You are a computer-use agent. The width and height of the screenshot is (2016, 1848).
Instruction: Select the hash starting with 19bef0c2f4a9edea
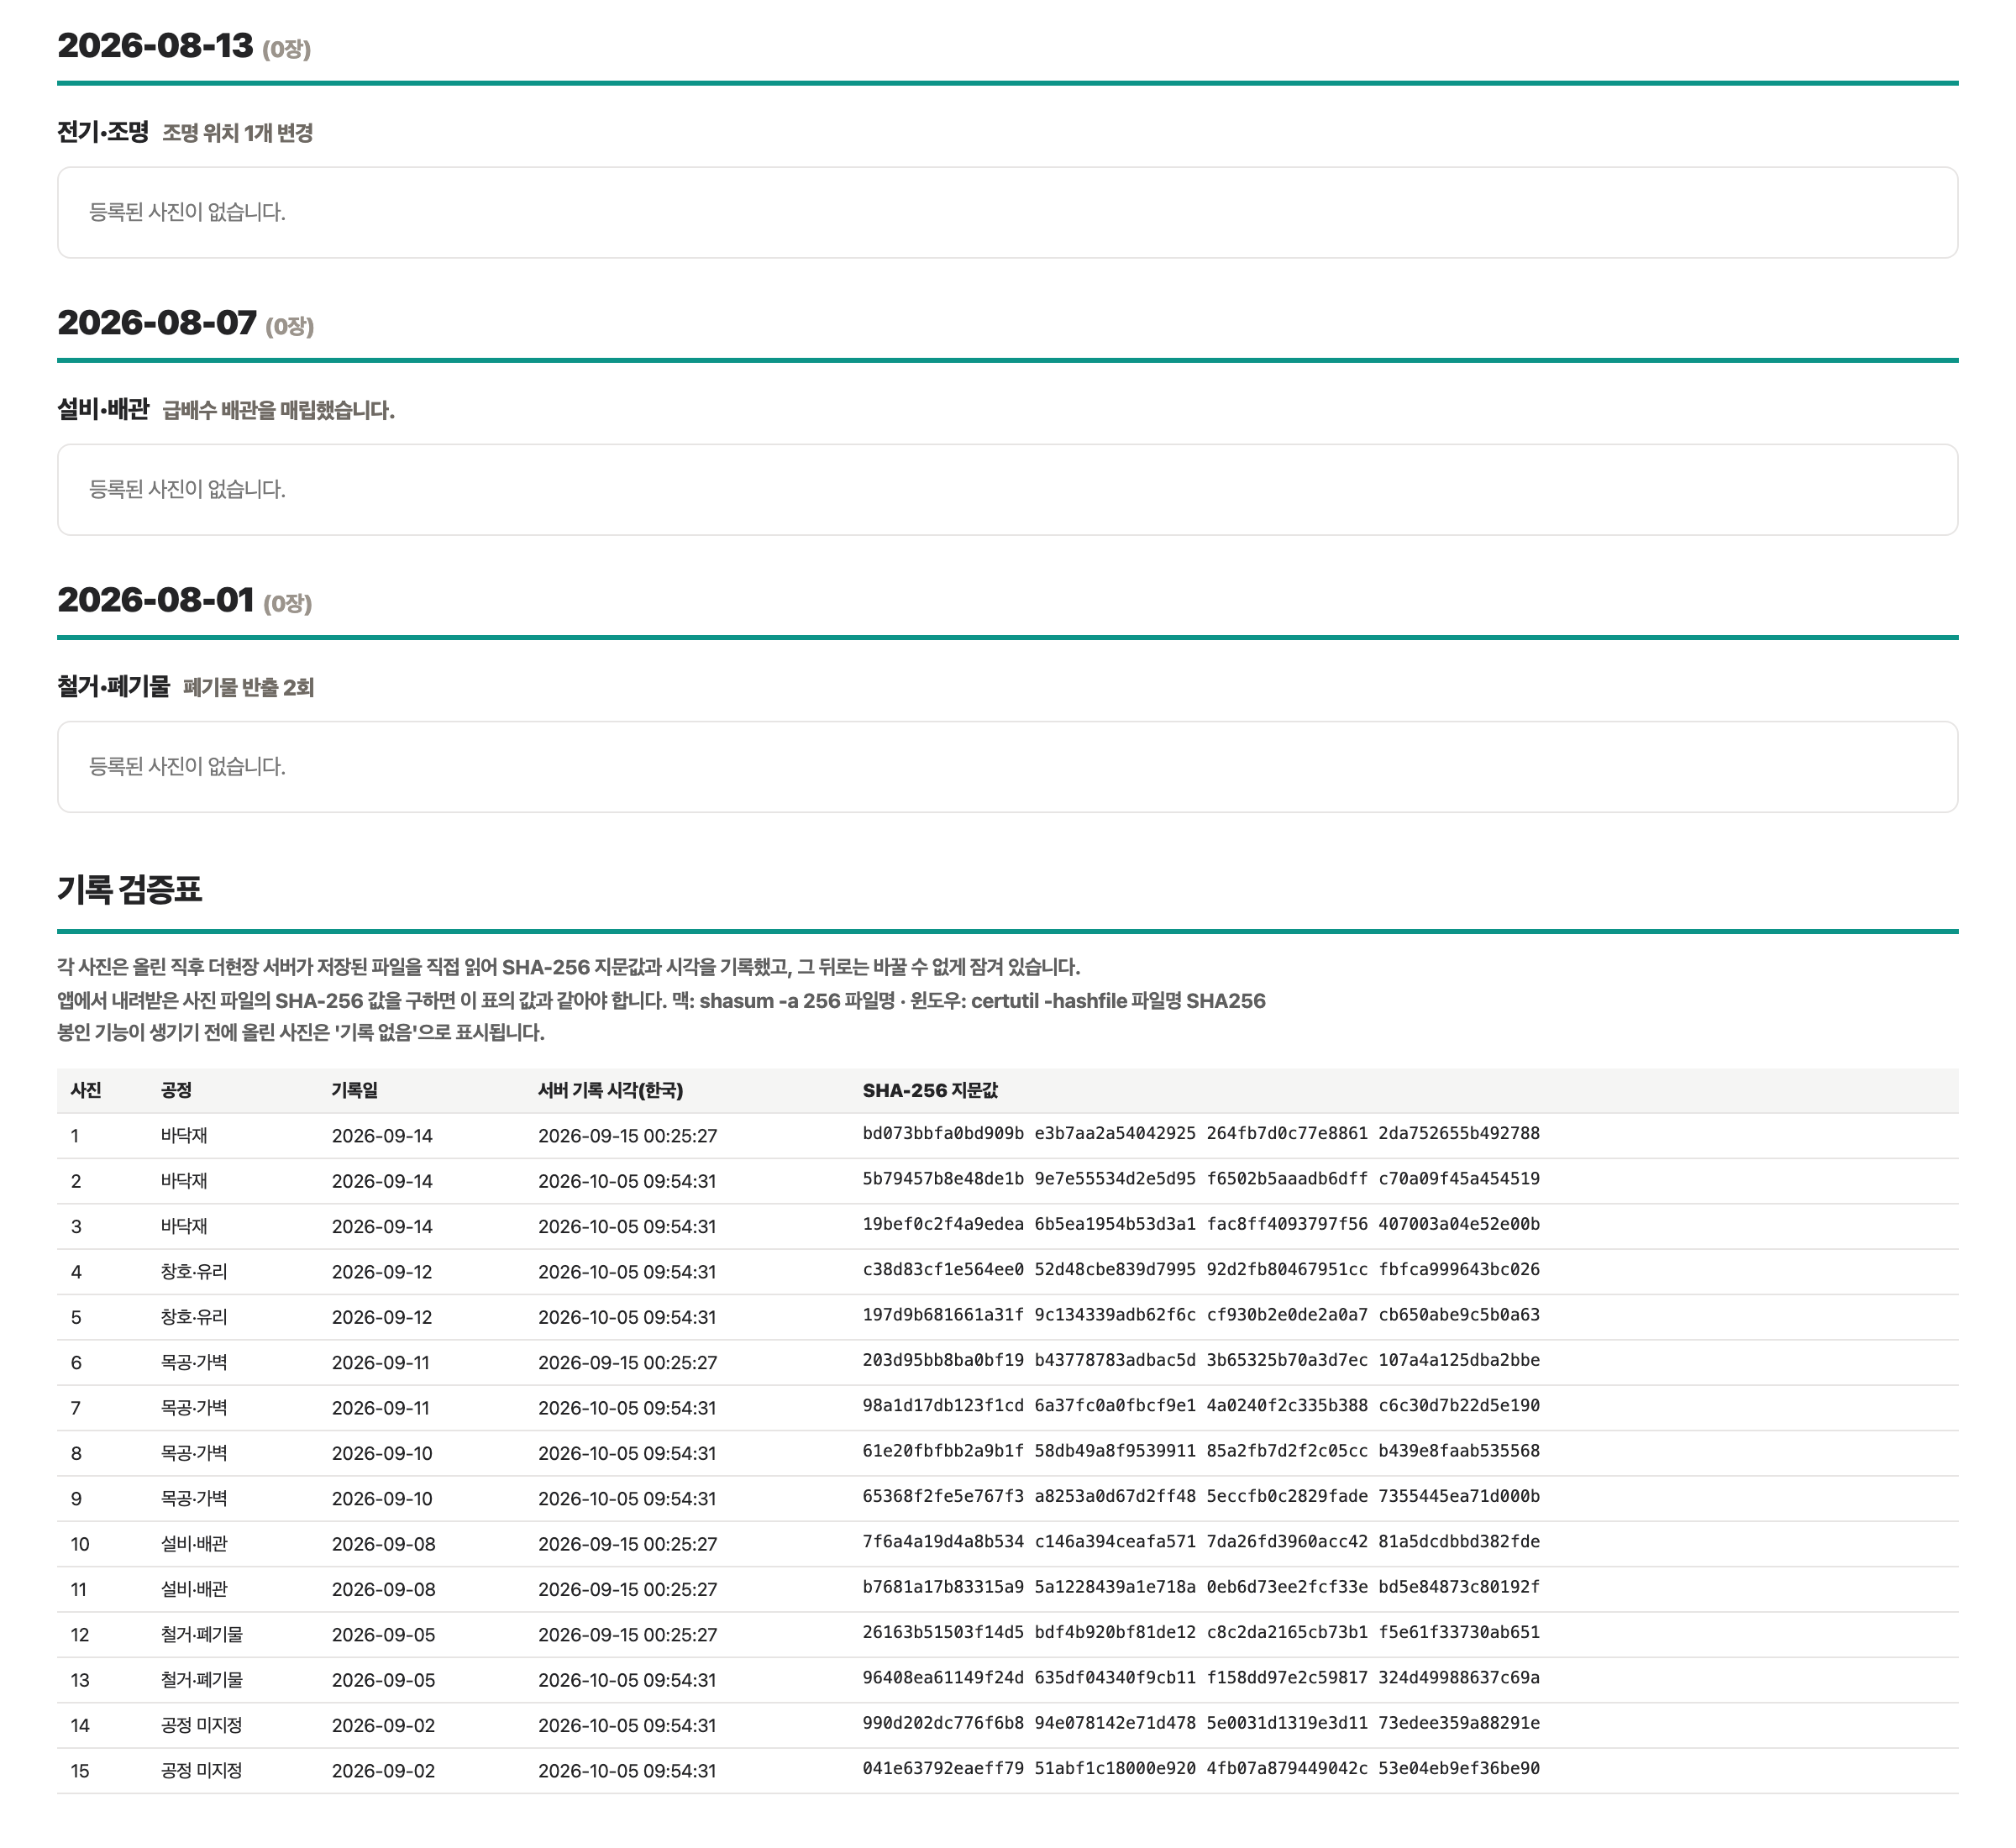[x=1201, y=1224]
